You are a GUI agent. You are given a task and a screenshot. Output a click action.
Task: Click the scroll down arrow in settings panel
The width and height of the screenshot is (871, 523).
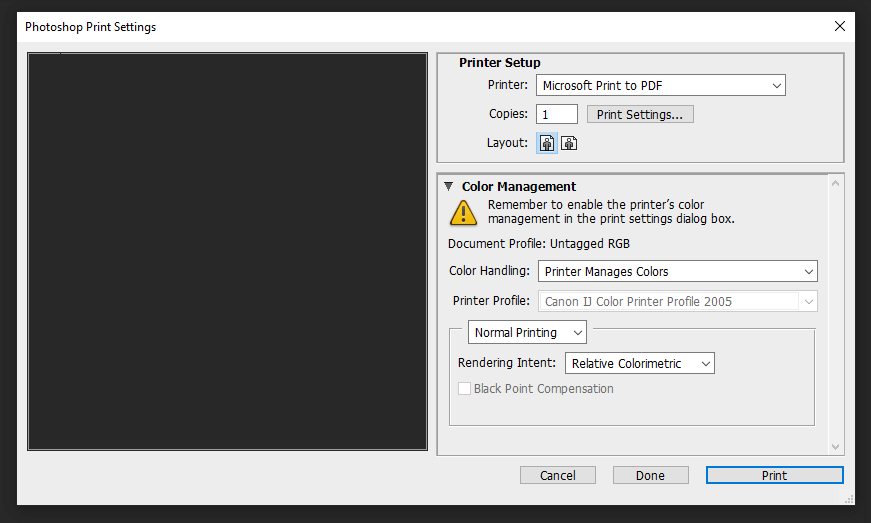point(835,447)
